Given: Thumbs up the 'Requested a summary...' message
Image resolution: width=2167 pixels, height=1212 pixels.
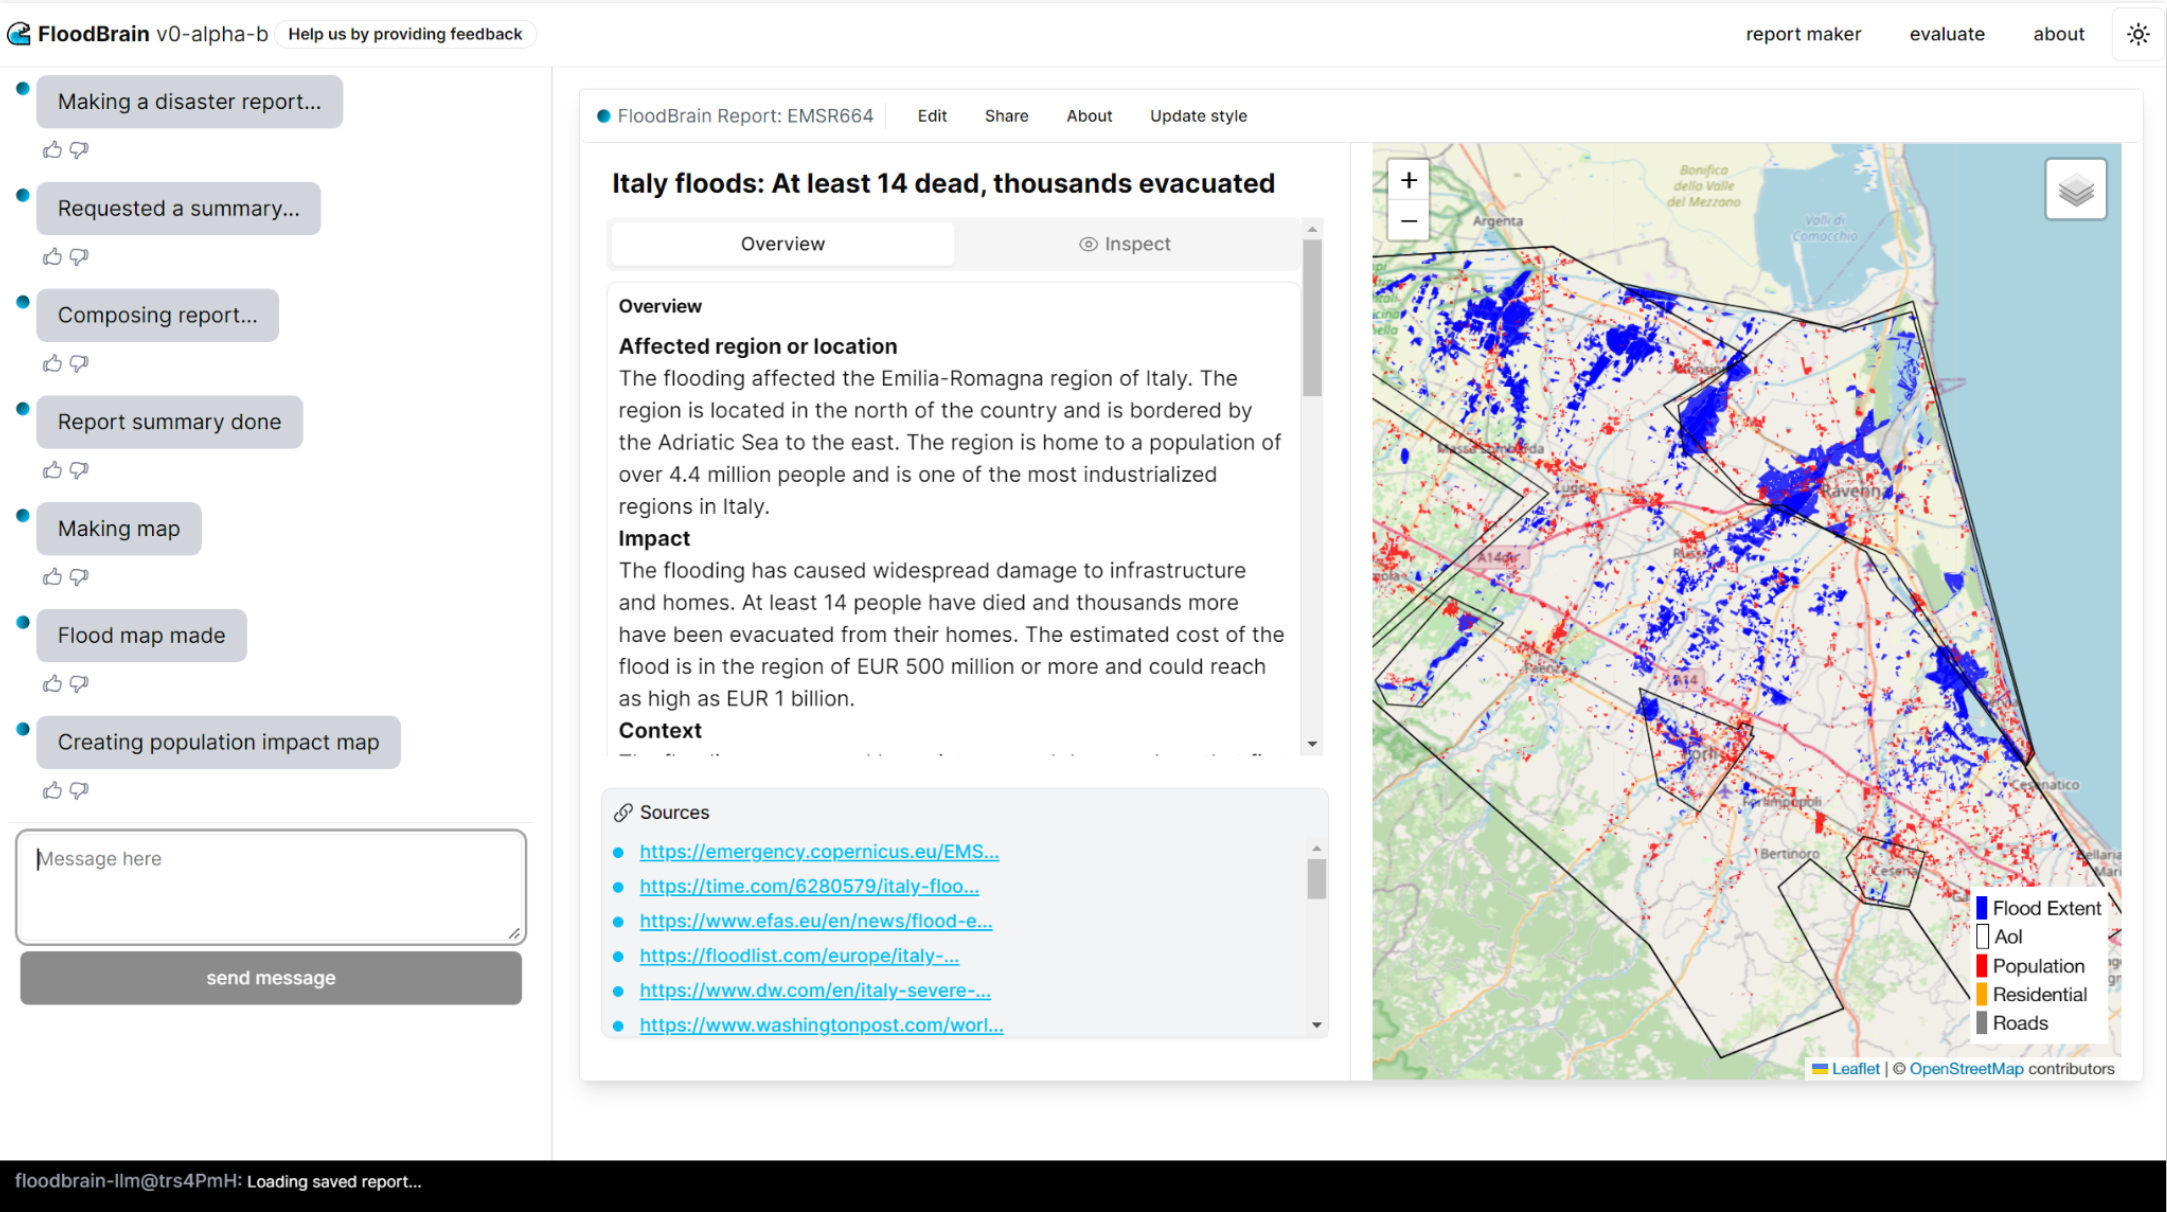Looking at the screenshot, I should (x=52, y=257).
